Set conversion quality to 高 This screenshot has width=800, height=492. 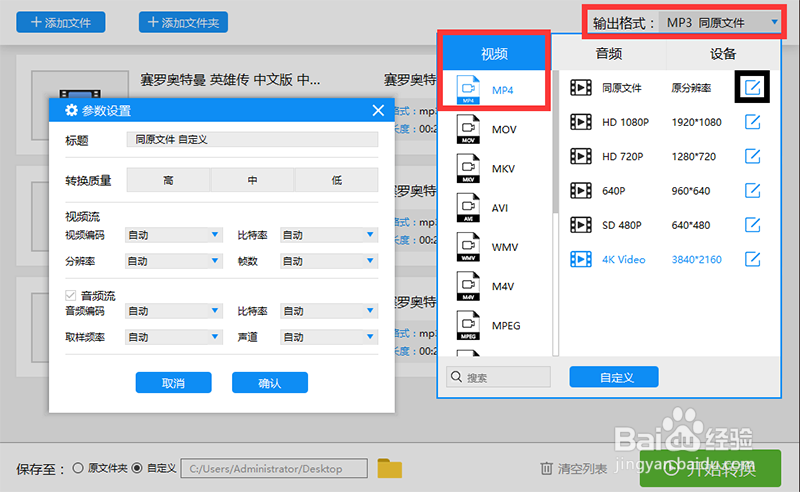pyautogui.click(x=168, y=180)
